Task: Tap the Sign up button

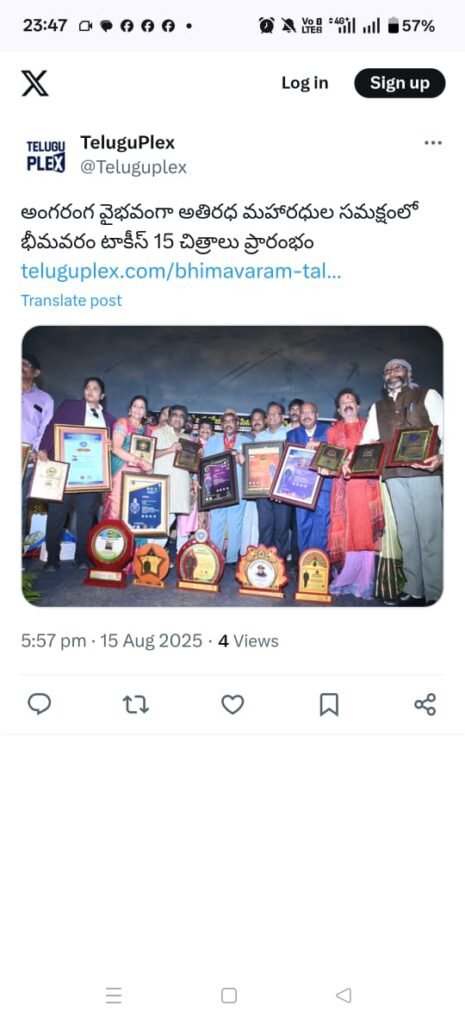Action: (x=400, y=83)
